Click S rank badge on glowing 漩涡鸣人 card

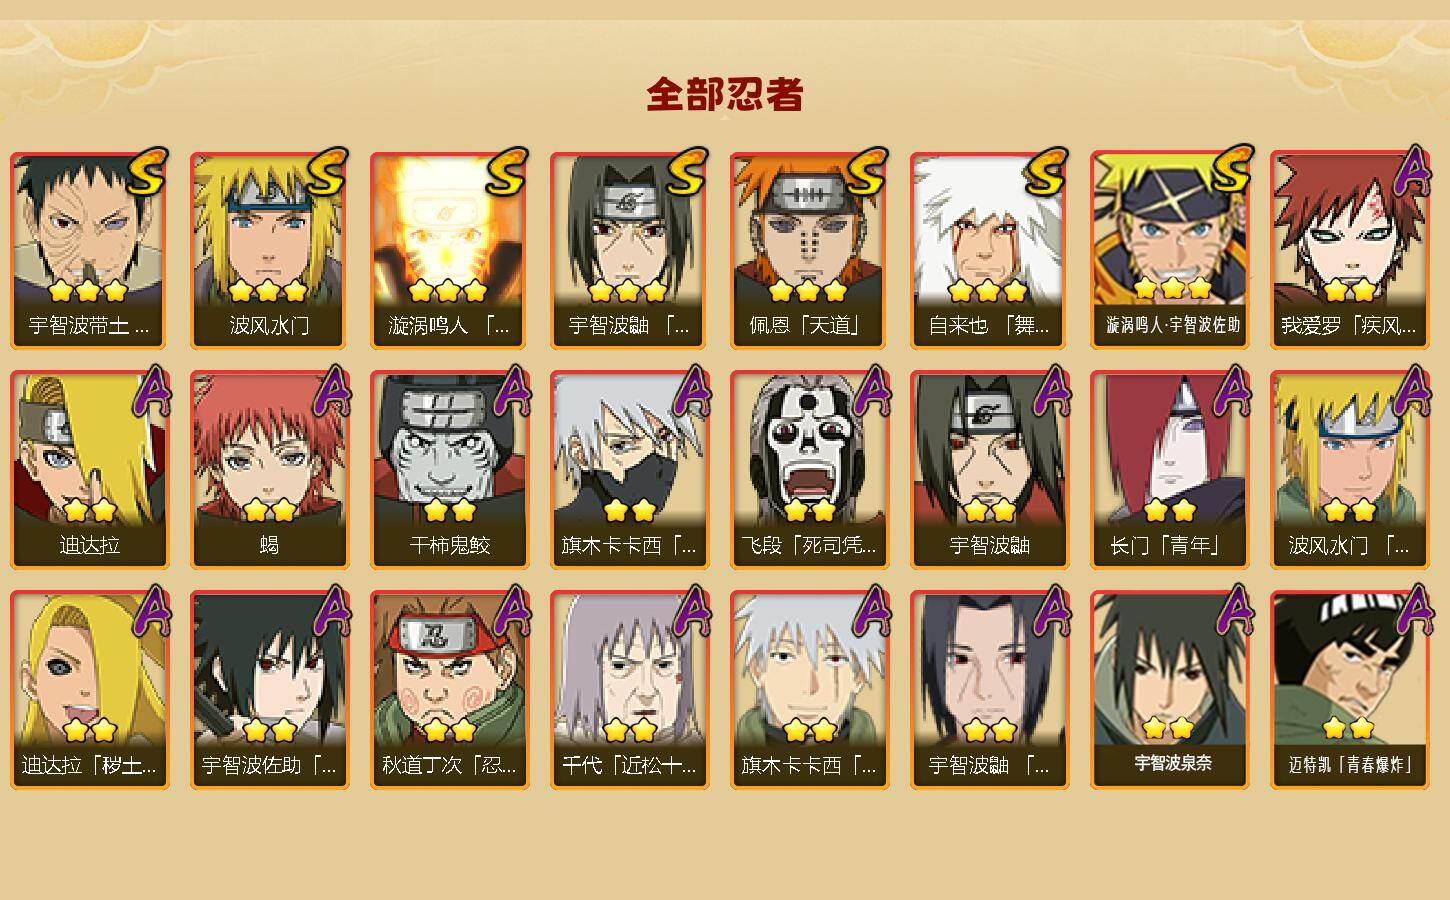click(506, 172)
